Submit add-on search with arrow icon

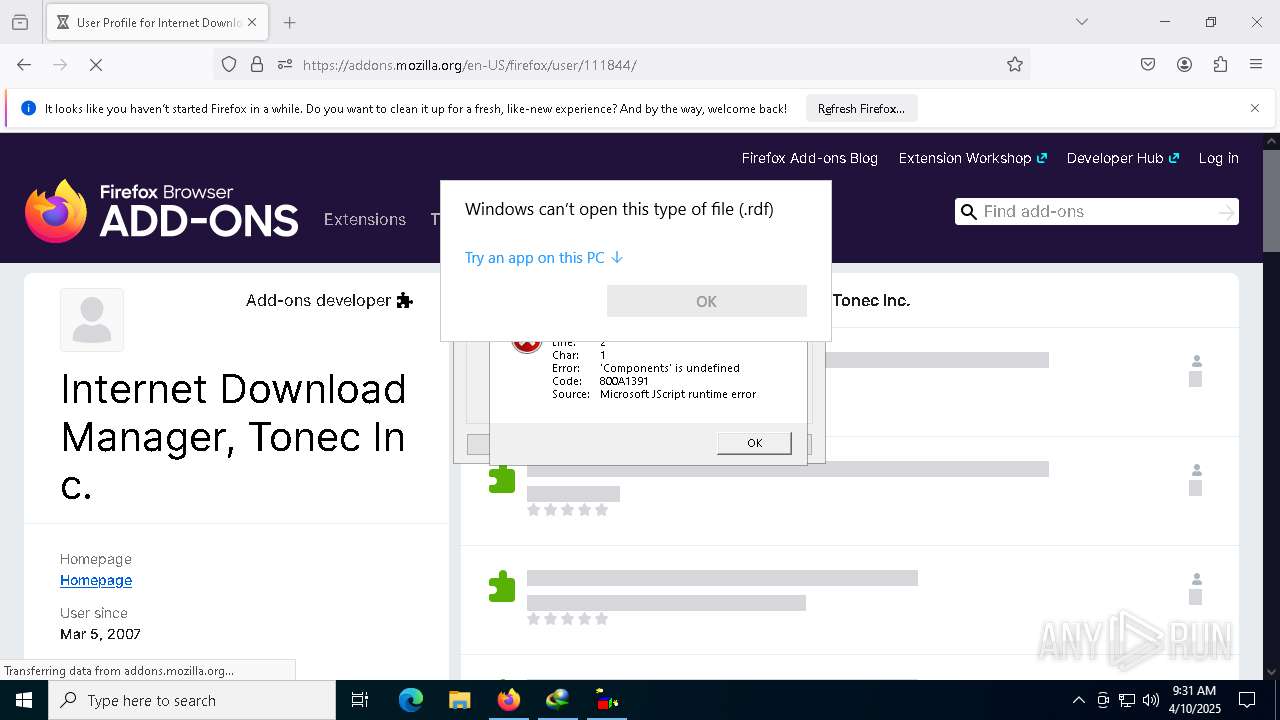1226,212
